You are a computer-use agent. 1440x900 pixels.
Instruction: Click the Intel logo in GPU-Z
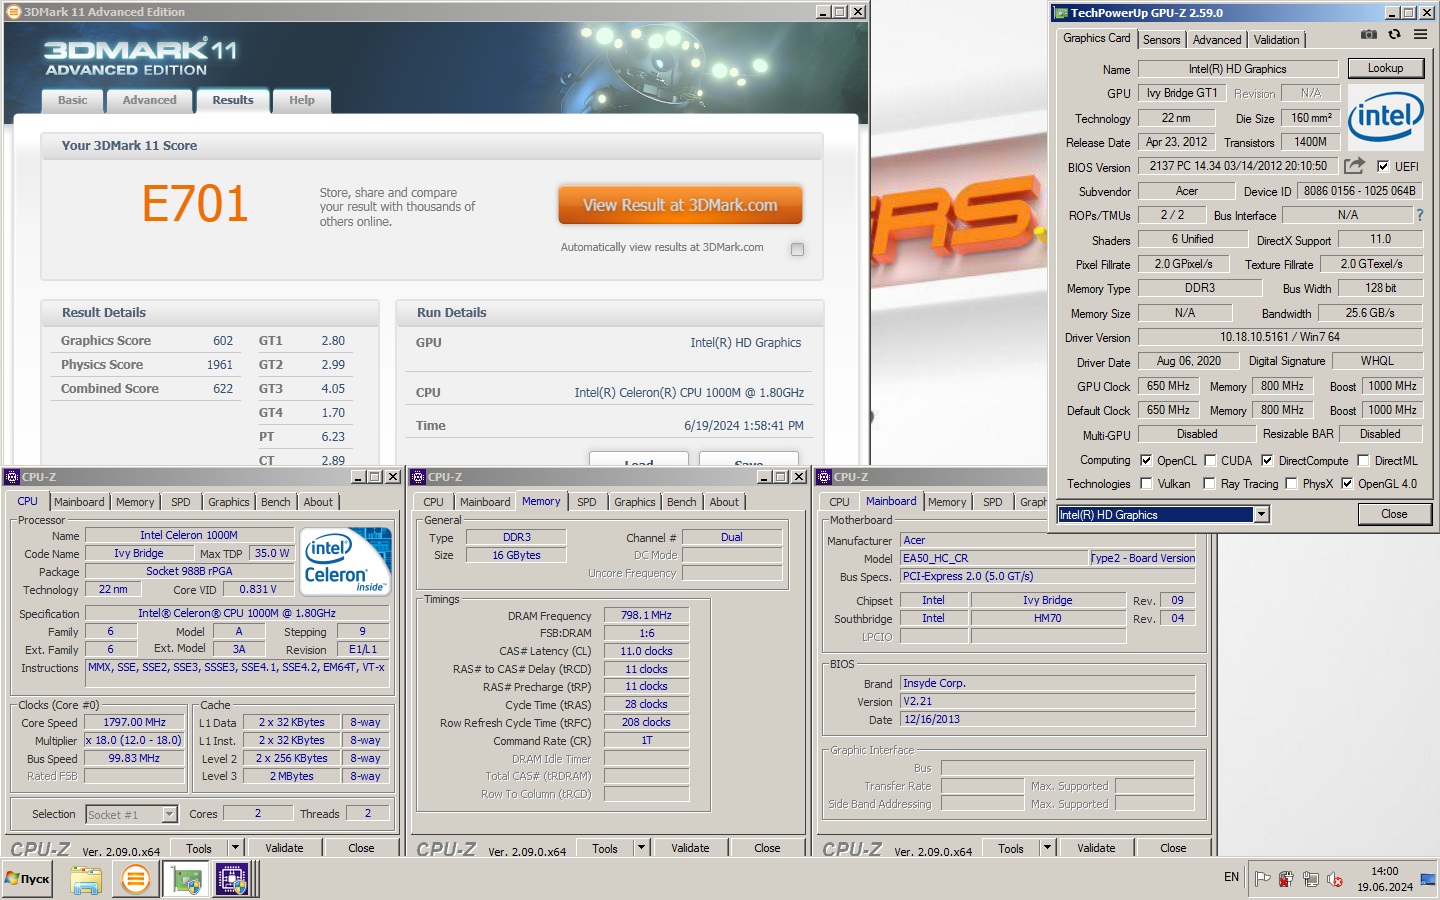pos(1386,117)
